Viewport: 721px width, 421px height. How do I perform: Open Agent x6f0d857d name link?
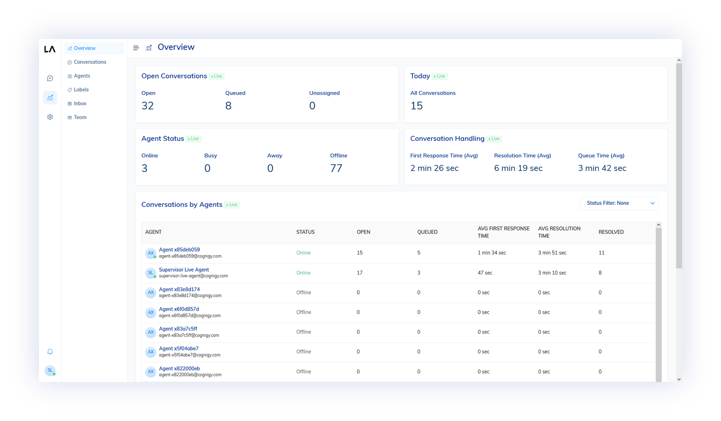[x=179, y=309]
